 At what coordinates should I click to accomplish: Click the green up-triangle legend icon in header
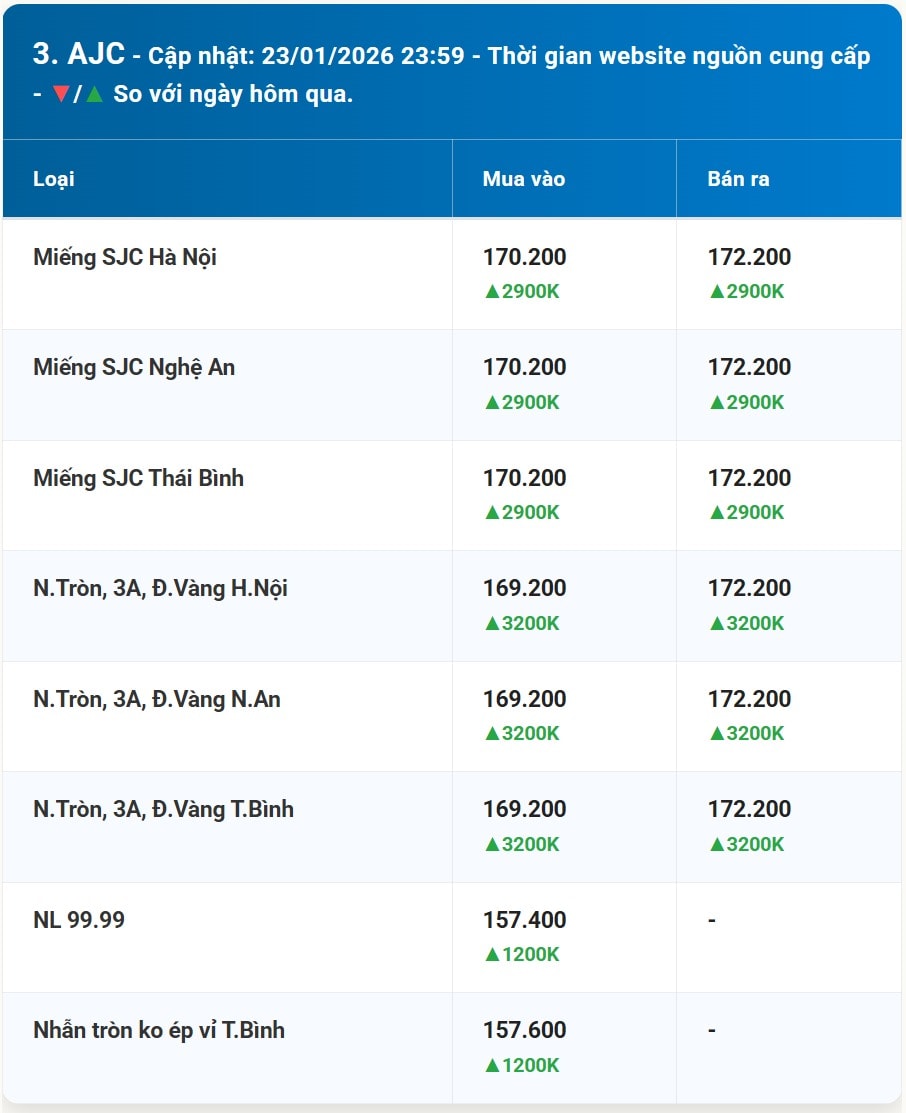[x=94, y=94]
